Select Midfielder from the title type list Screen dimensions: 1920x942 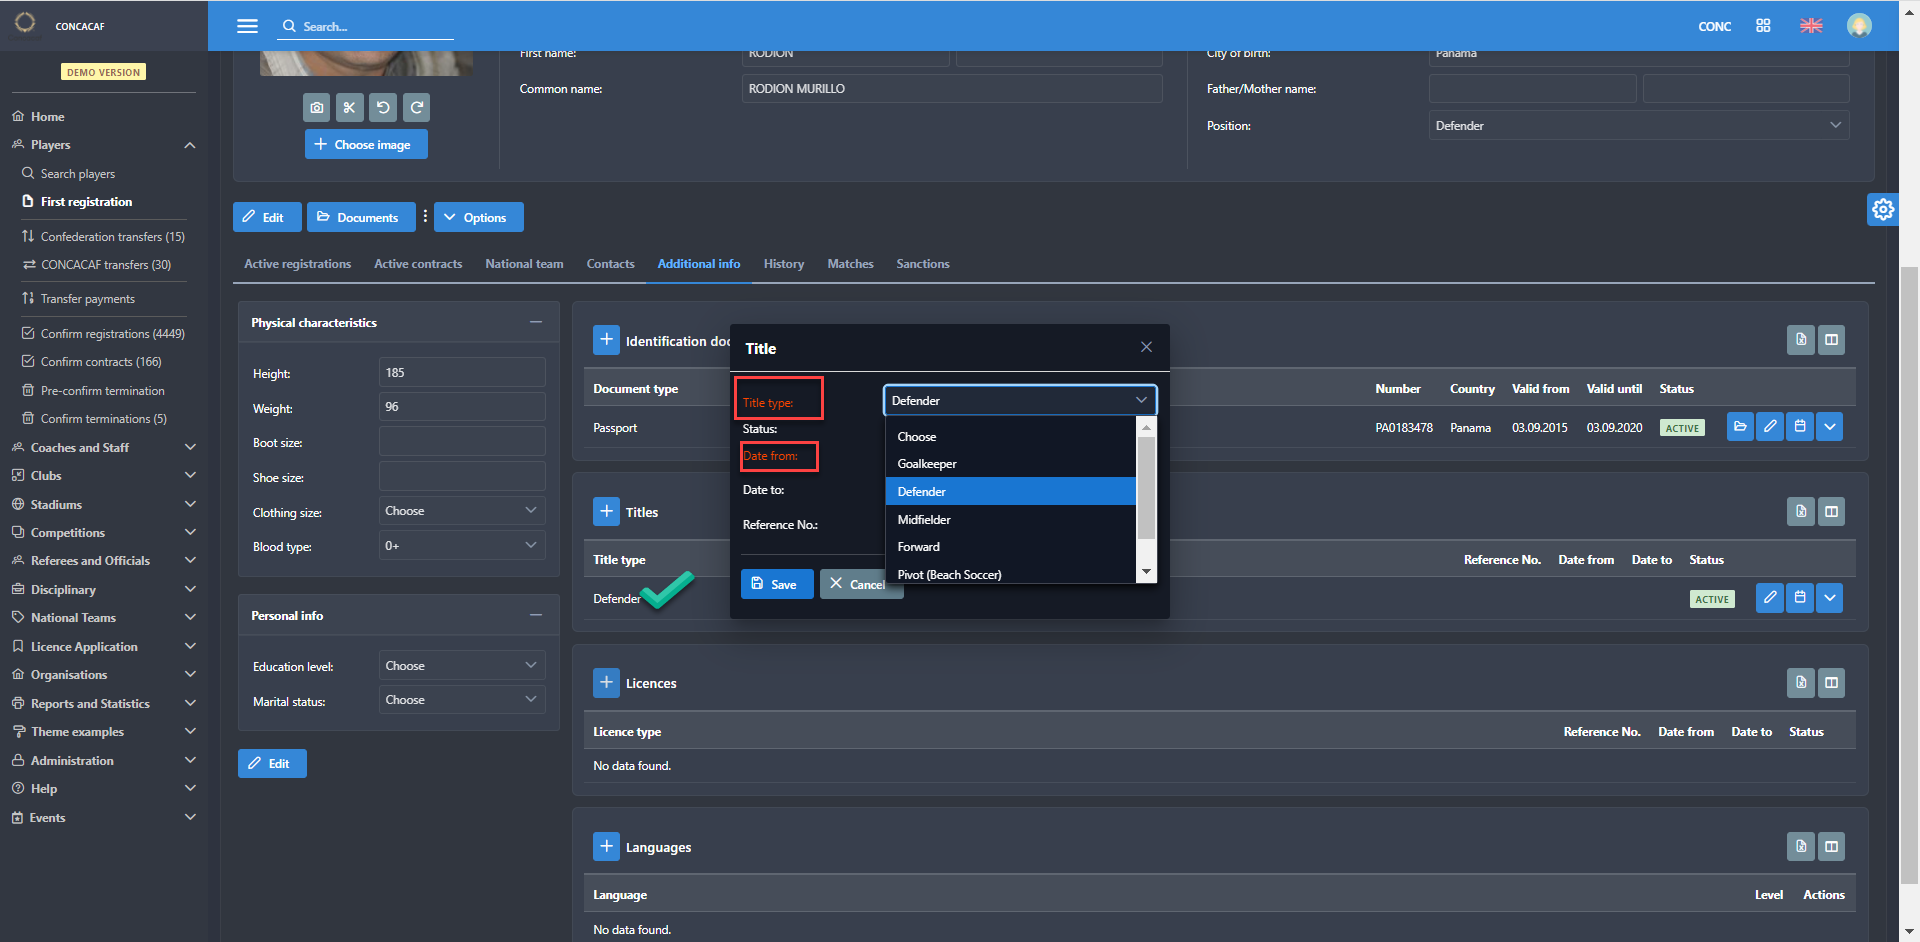coord(924,519)
